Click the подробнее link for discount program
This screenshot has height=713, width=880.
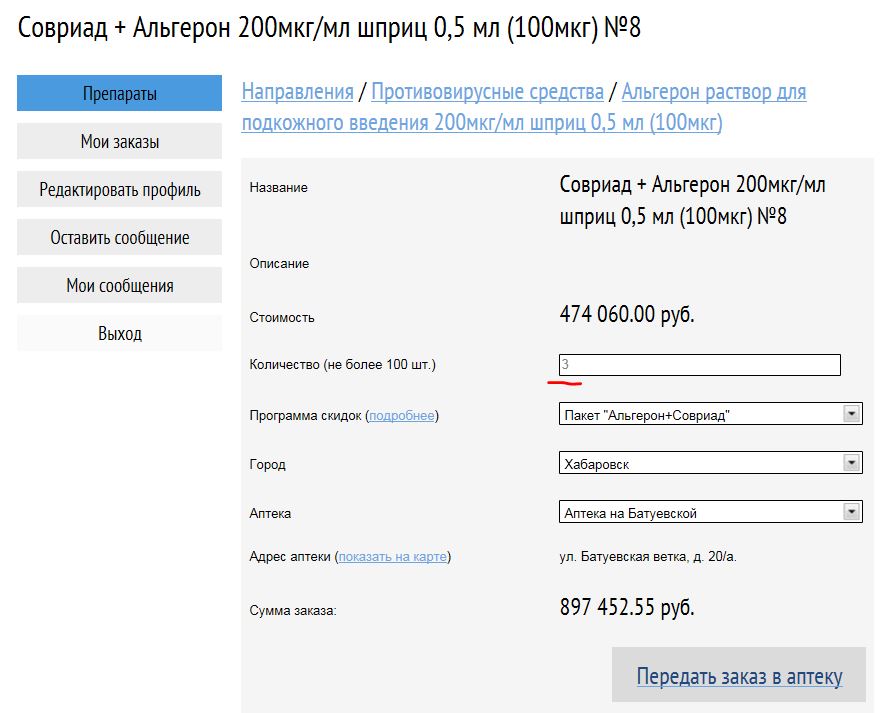point(402,415)
